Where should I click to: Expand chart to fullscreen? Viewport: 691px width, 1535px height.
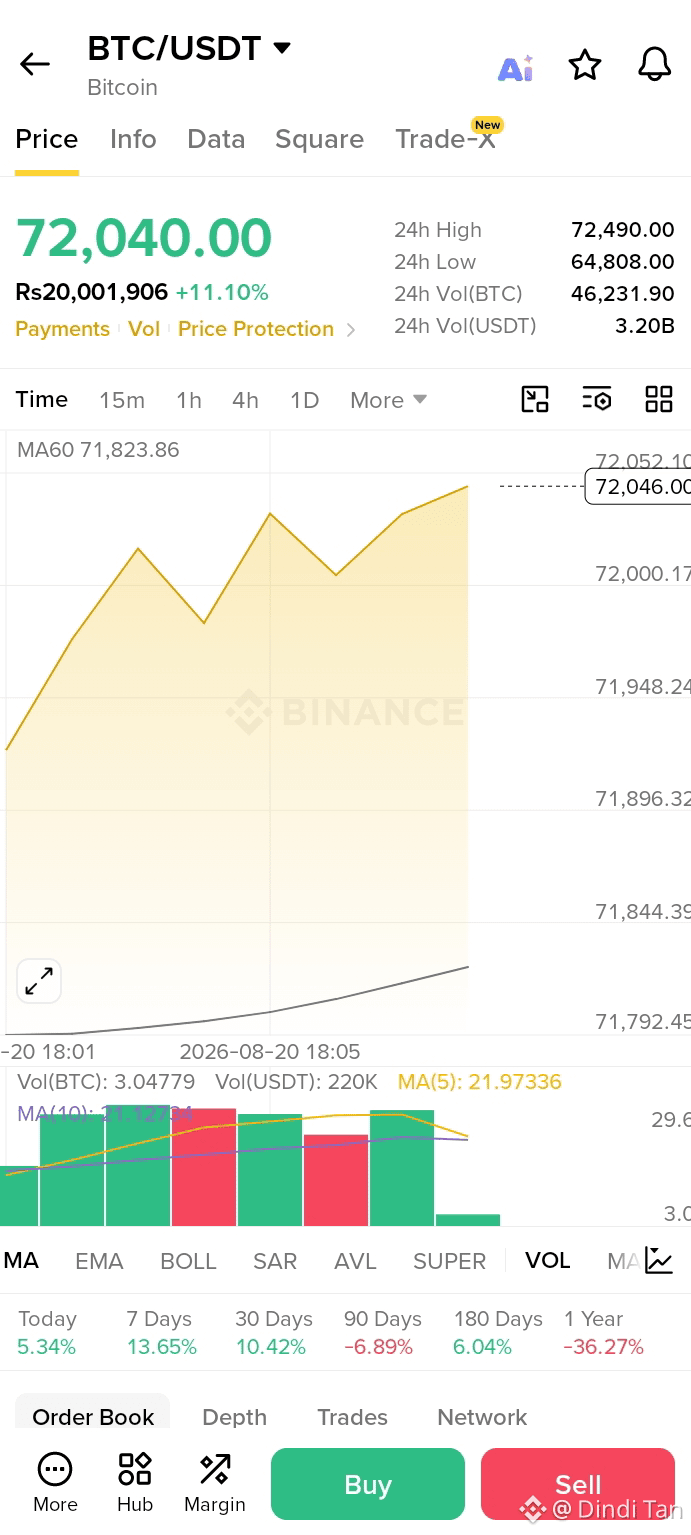point(39,981)
